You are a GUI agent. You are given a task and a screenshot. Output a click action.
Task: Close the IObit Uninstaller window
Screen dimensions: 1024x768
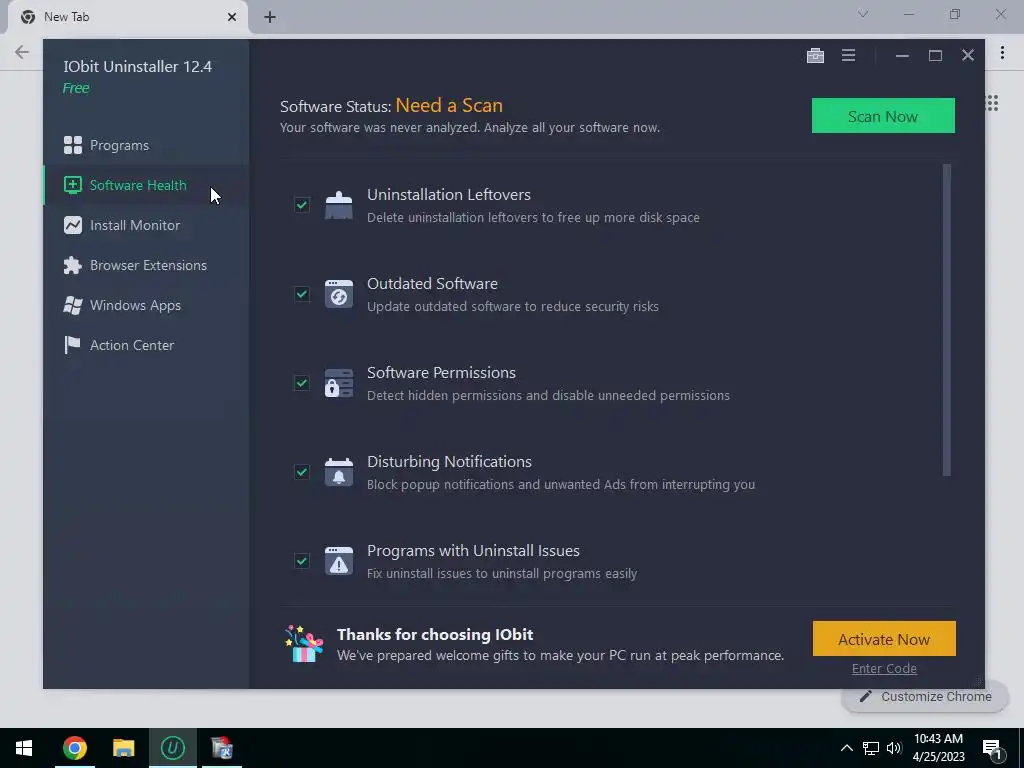pos(968,56)
